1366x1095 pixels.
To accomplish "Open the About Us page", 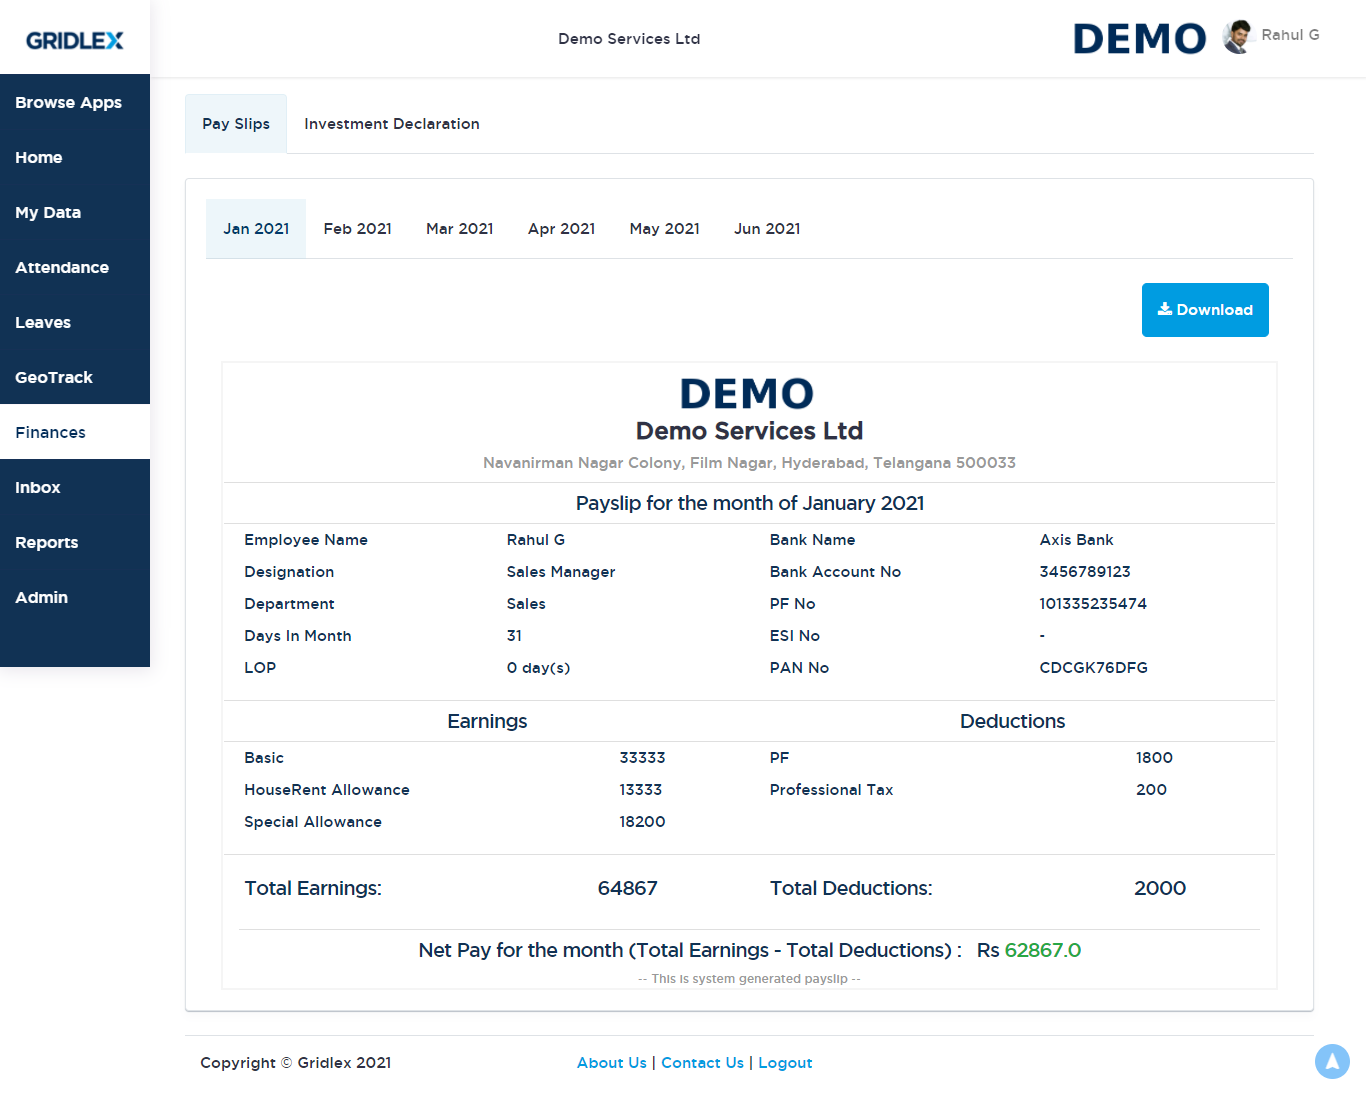I will pos(611,1062).
